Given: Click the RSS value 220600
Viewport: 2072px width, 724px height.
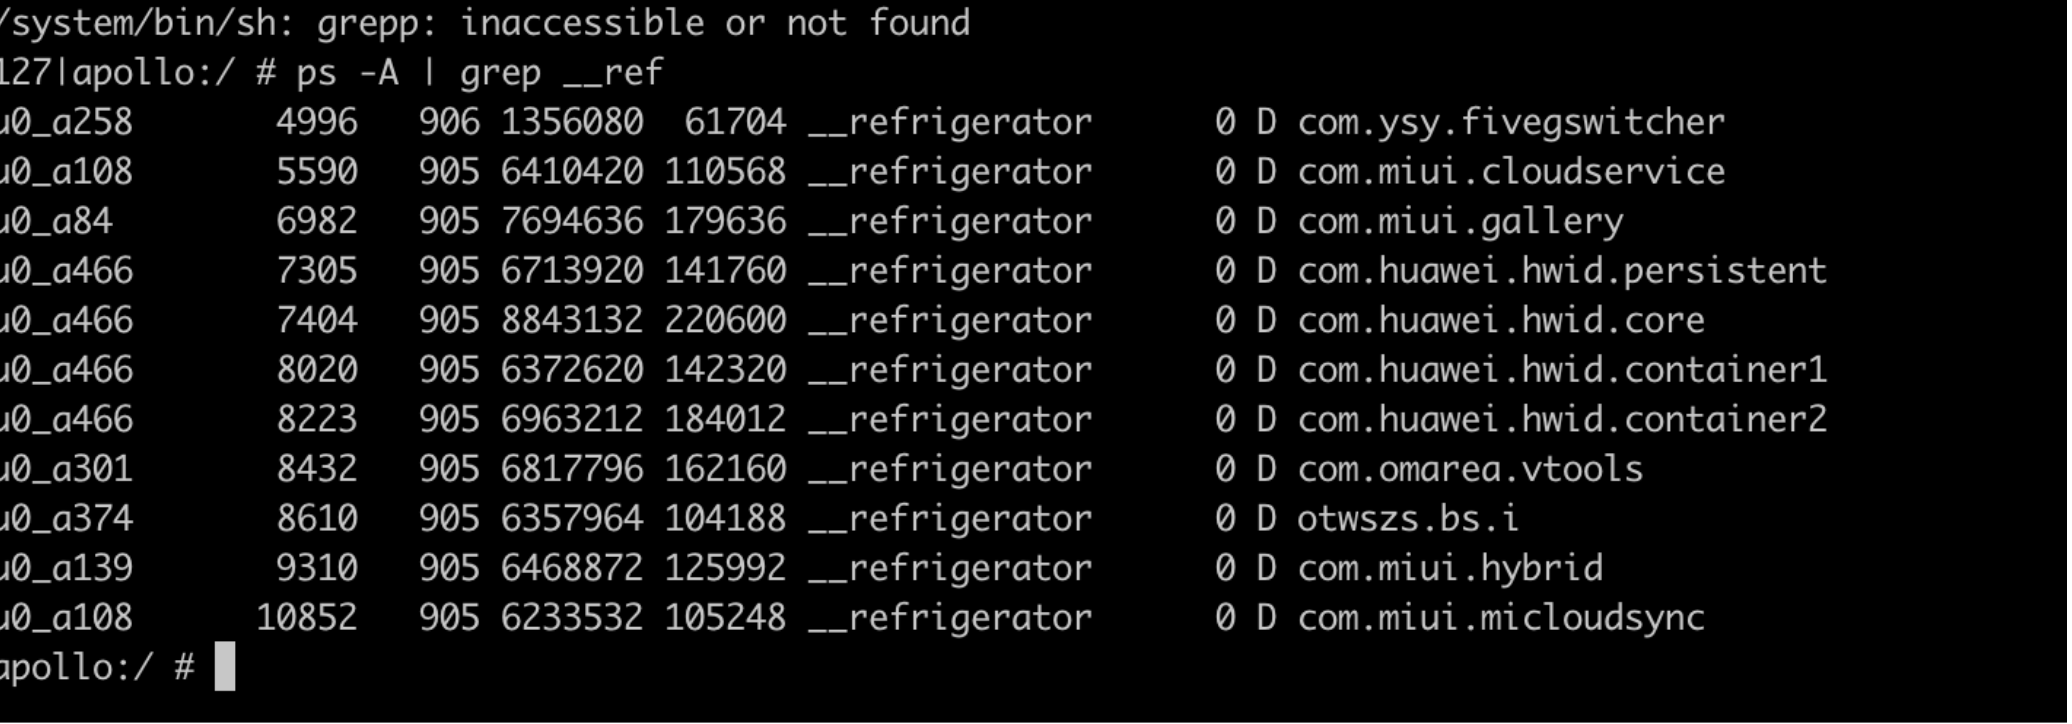Looking at the screenshot, I should pyautogui.click(x=725, y=320).
